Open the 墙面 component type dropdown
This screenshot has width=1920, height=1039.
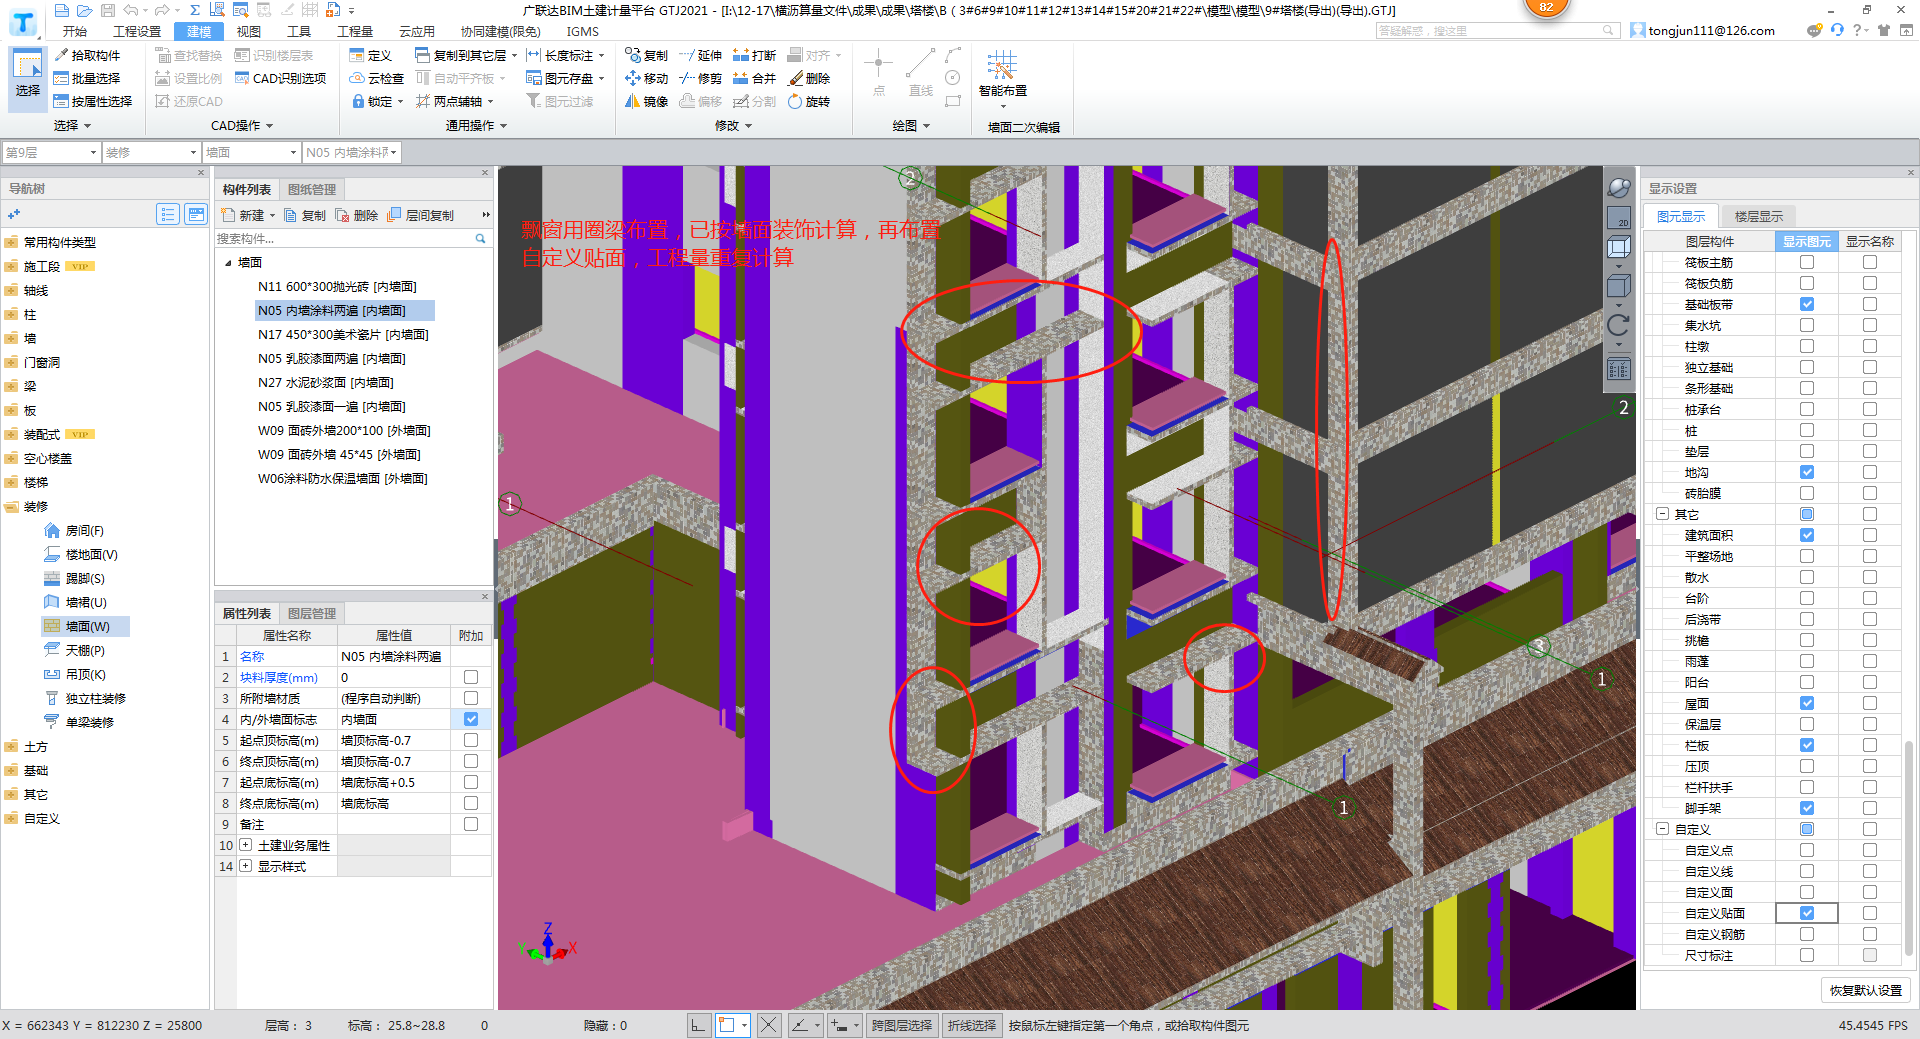(x=251, y=152)
